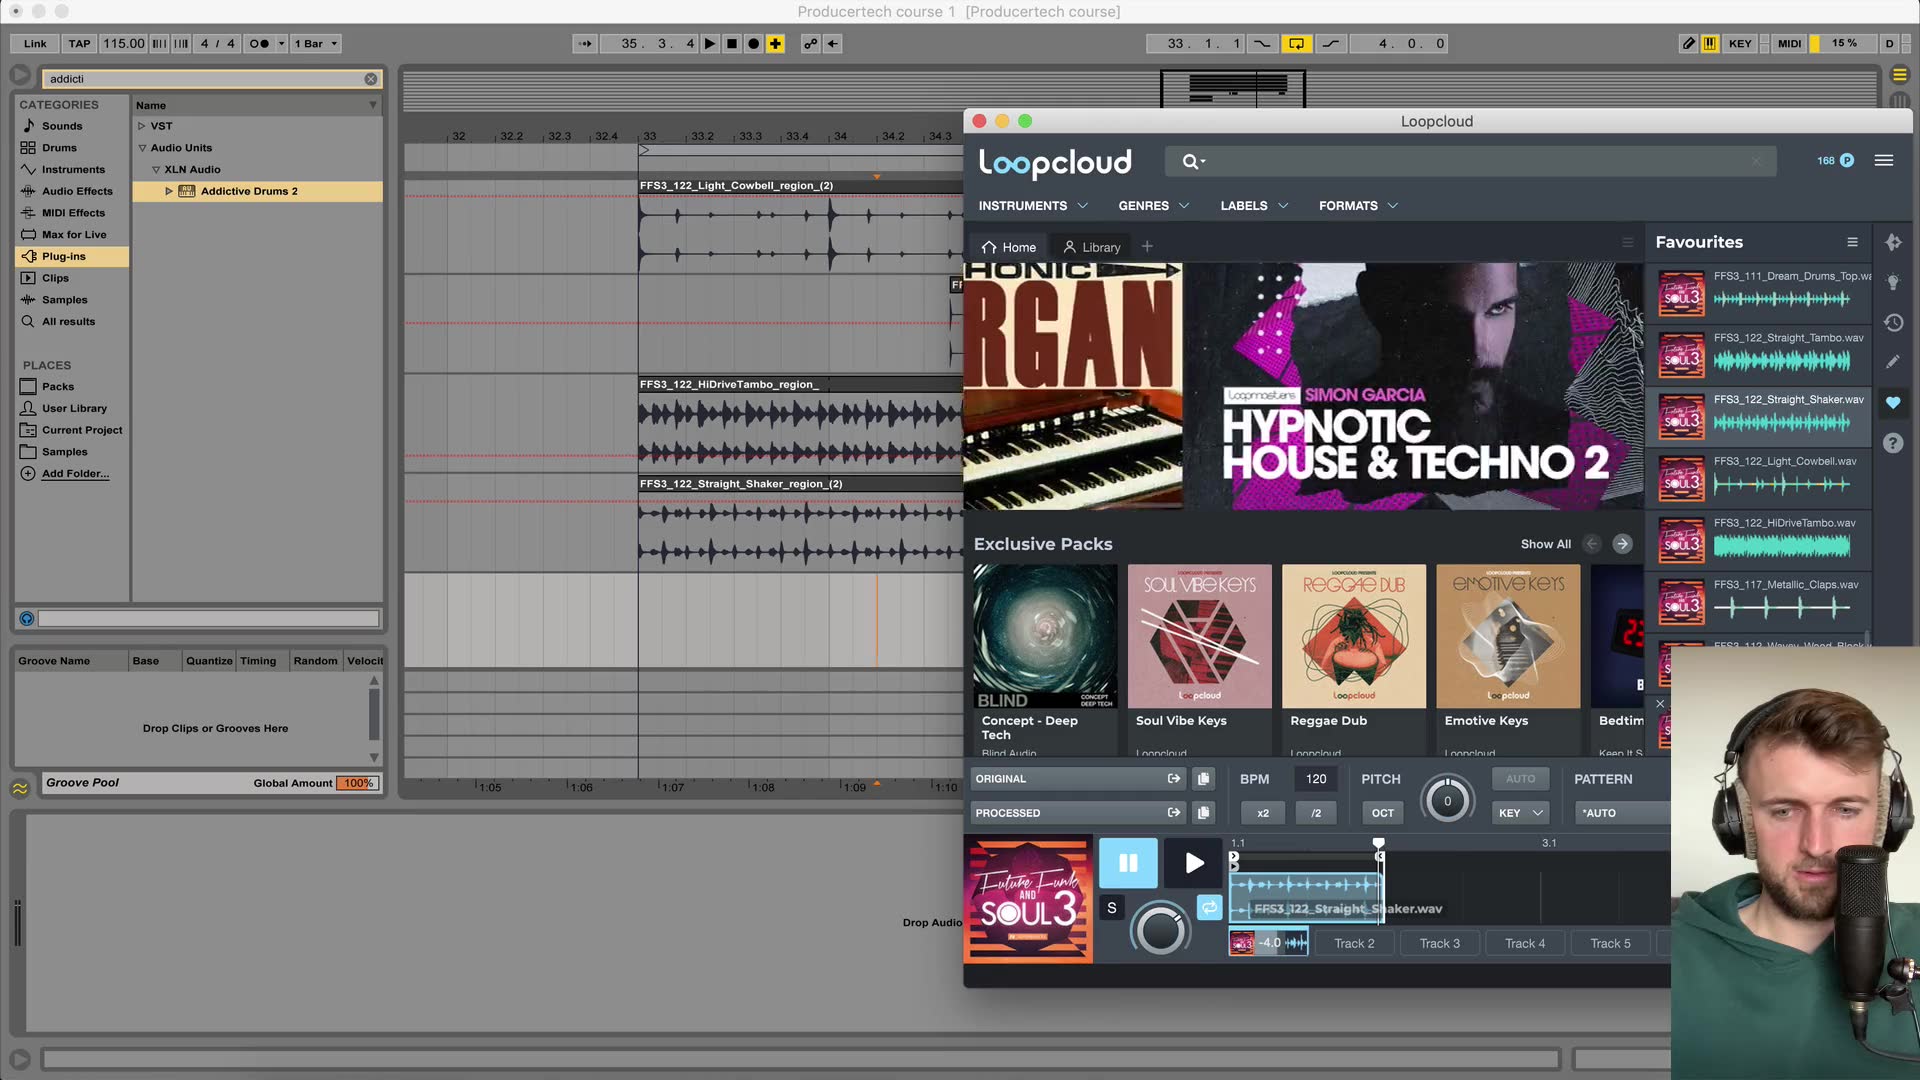Click the Punch-In switch
The image size is (1920, 1080).
click(x=1262, y=44)
